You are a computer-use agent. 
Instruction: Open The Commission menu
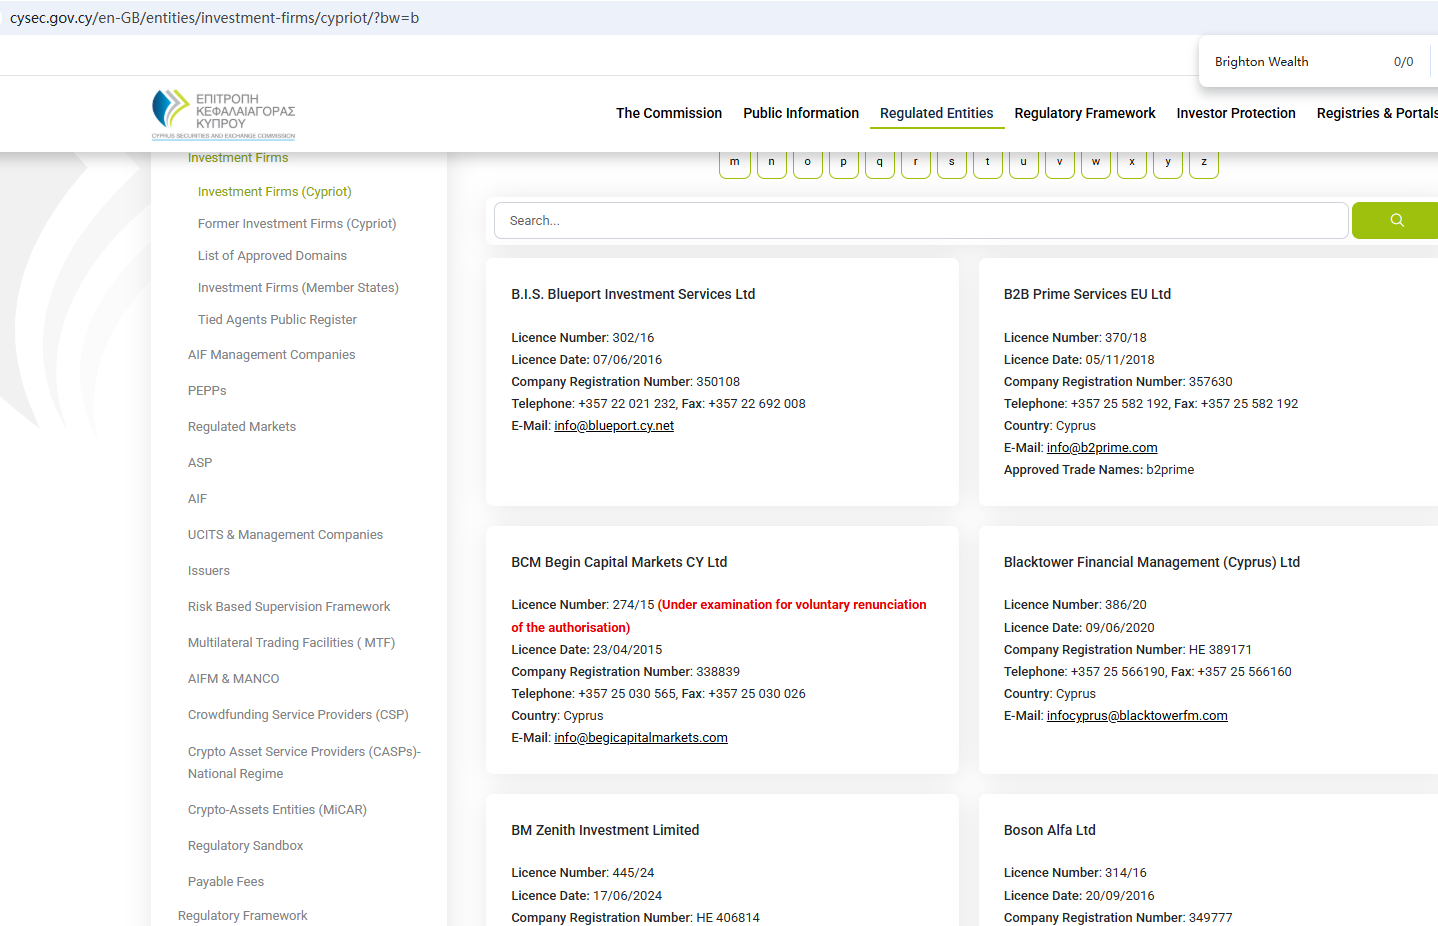coord(668,114)
